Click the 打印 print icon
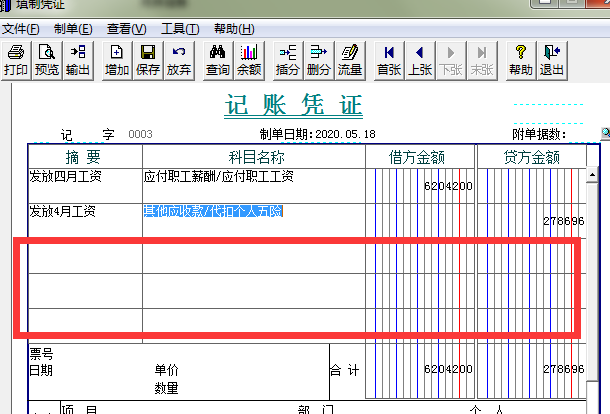Viewport: 610px width, 414px height. (16, 61)
